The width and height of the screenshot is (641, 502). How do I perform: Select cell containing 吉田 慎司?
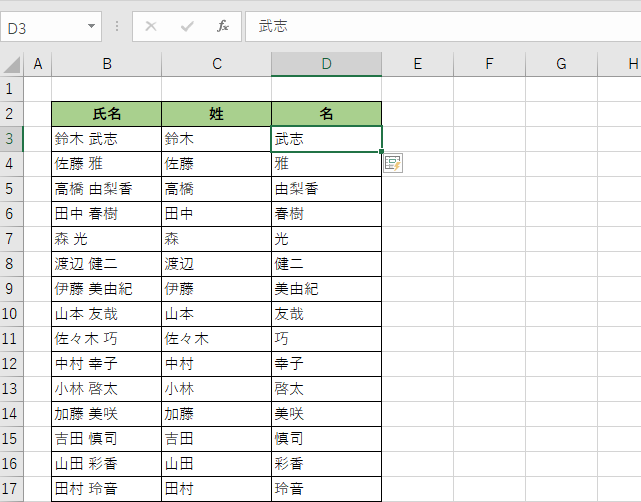tap(107, 439)
